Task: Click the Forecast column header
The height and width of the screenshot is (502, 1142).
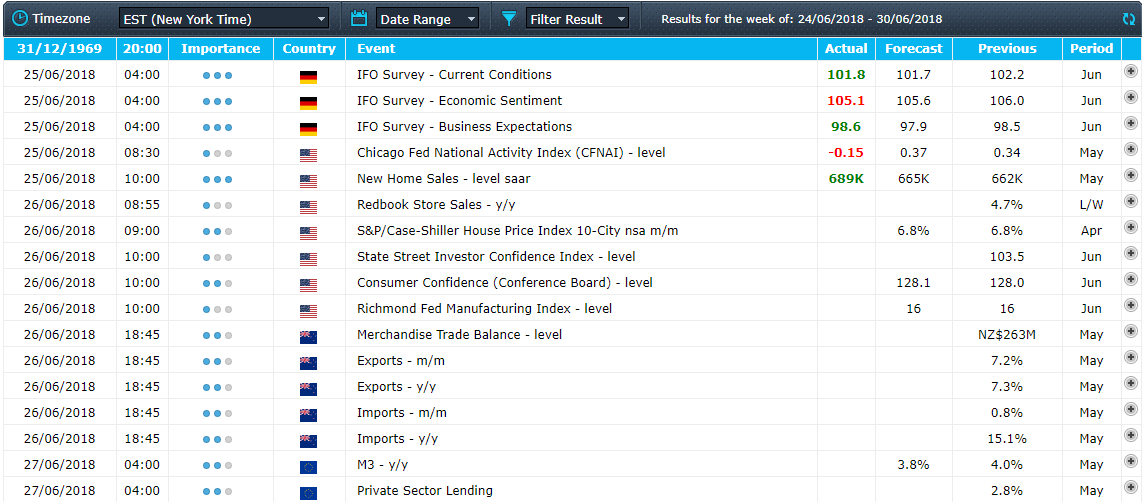Action: [913, 49]
